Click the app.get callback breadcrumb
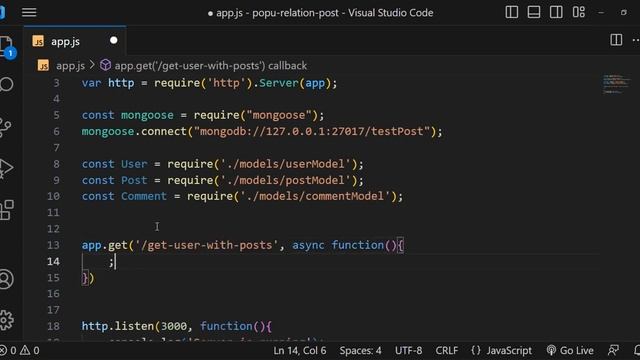Viewport: 640px width, 360px height. [211, 66]
